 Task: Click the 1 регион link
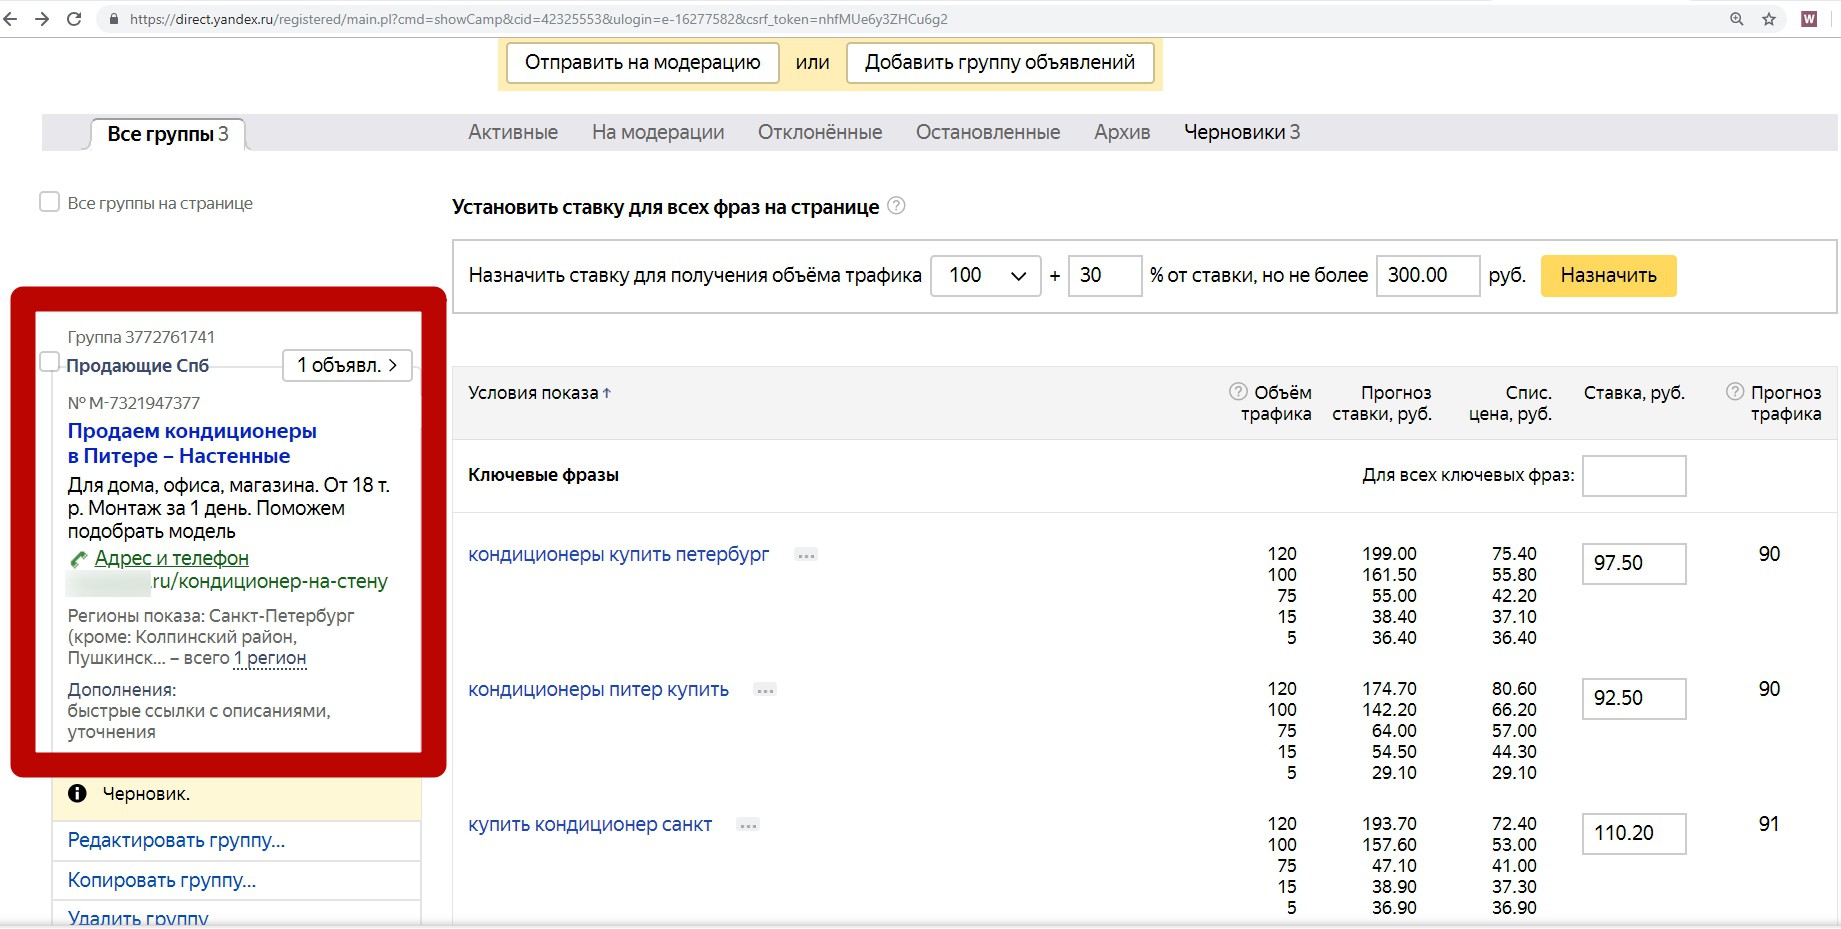point(270,658)
